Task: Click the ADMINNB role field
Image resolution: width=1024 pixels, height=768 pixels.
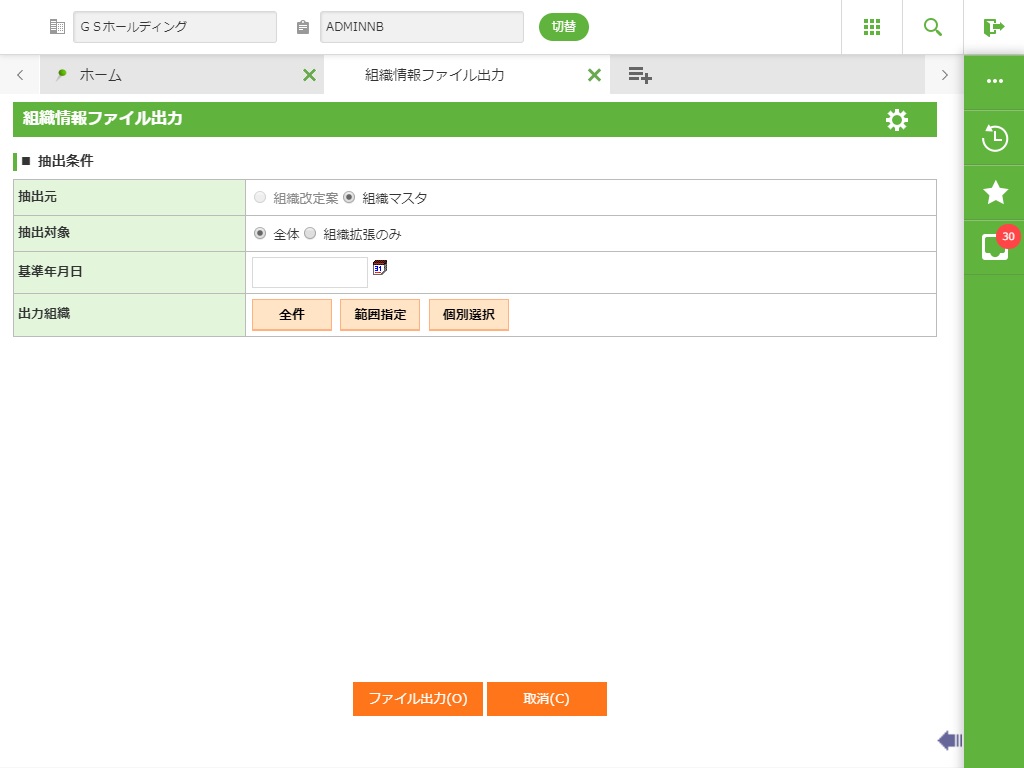Action: [422, 27]
